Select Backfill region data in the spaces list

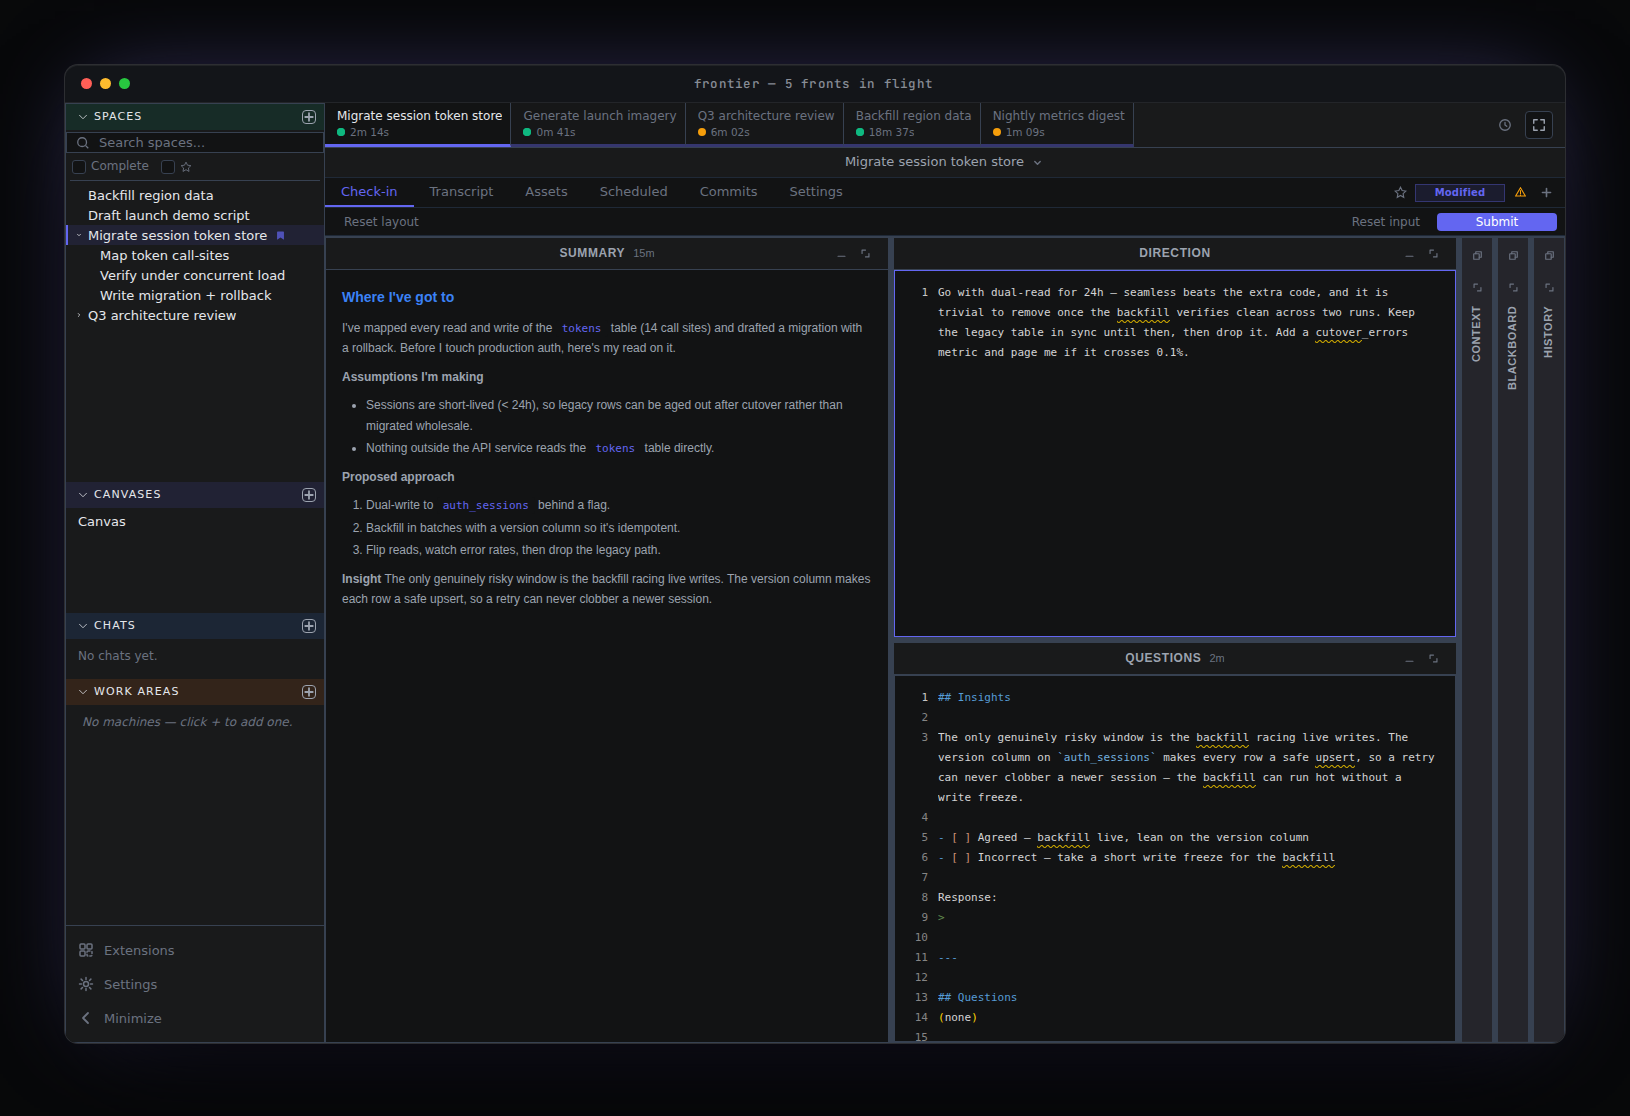click(150, 196)
